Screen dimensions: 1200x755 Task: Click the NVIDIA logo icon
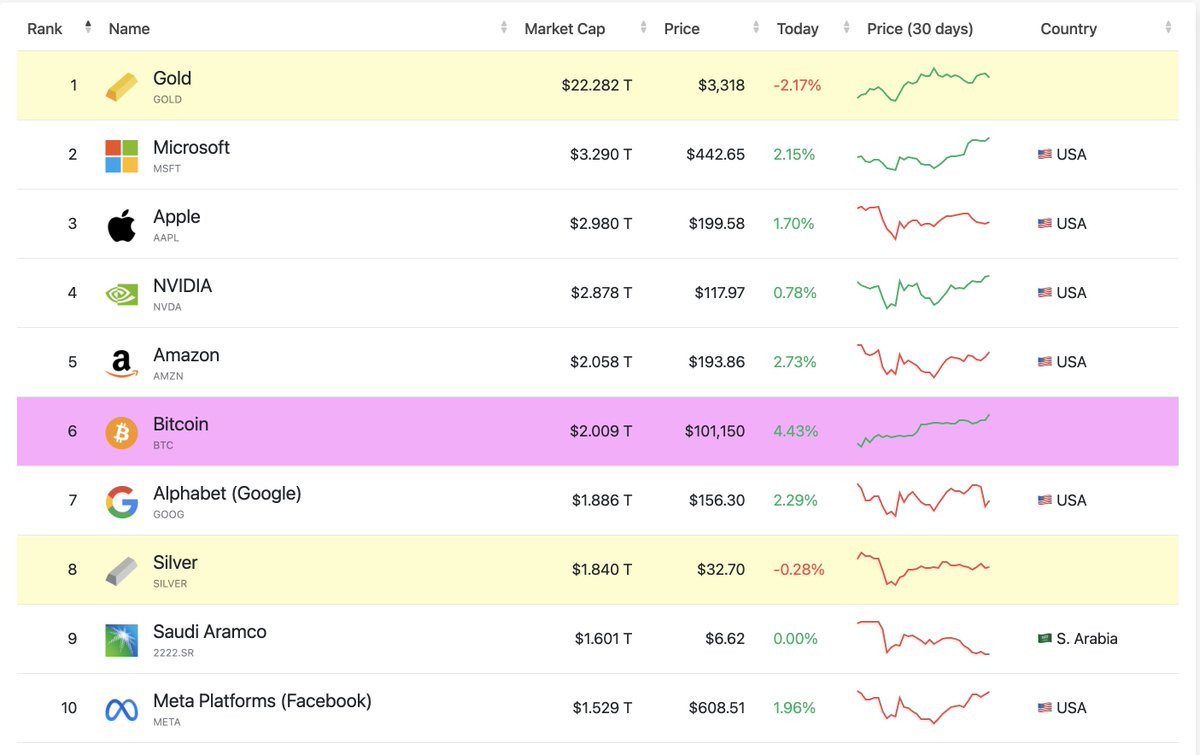[121, 293]
